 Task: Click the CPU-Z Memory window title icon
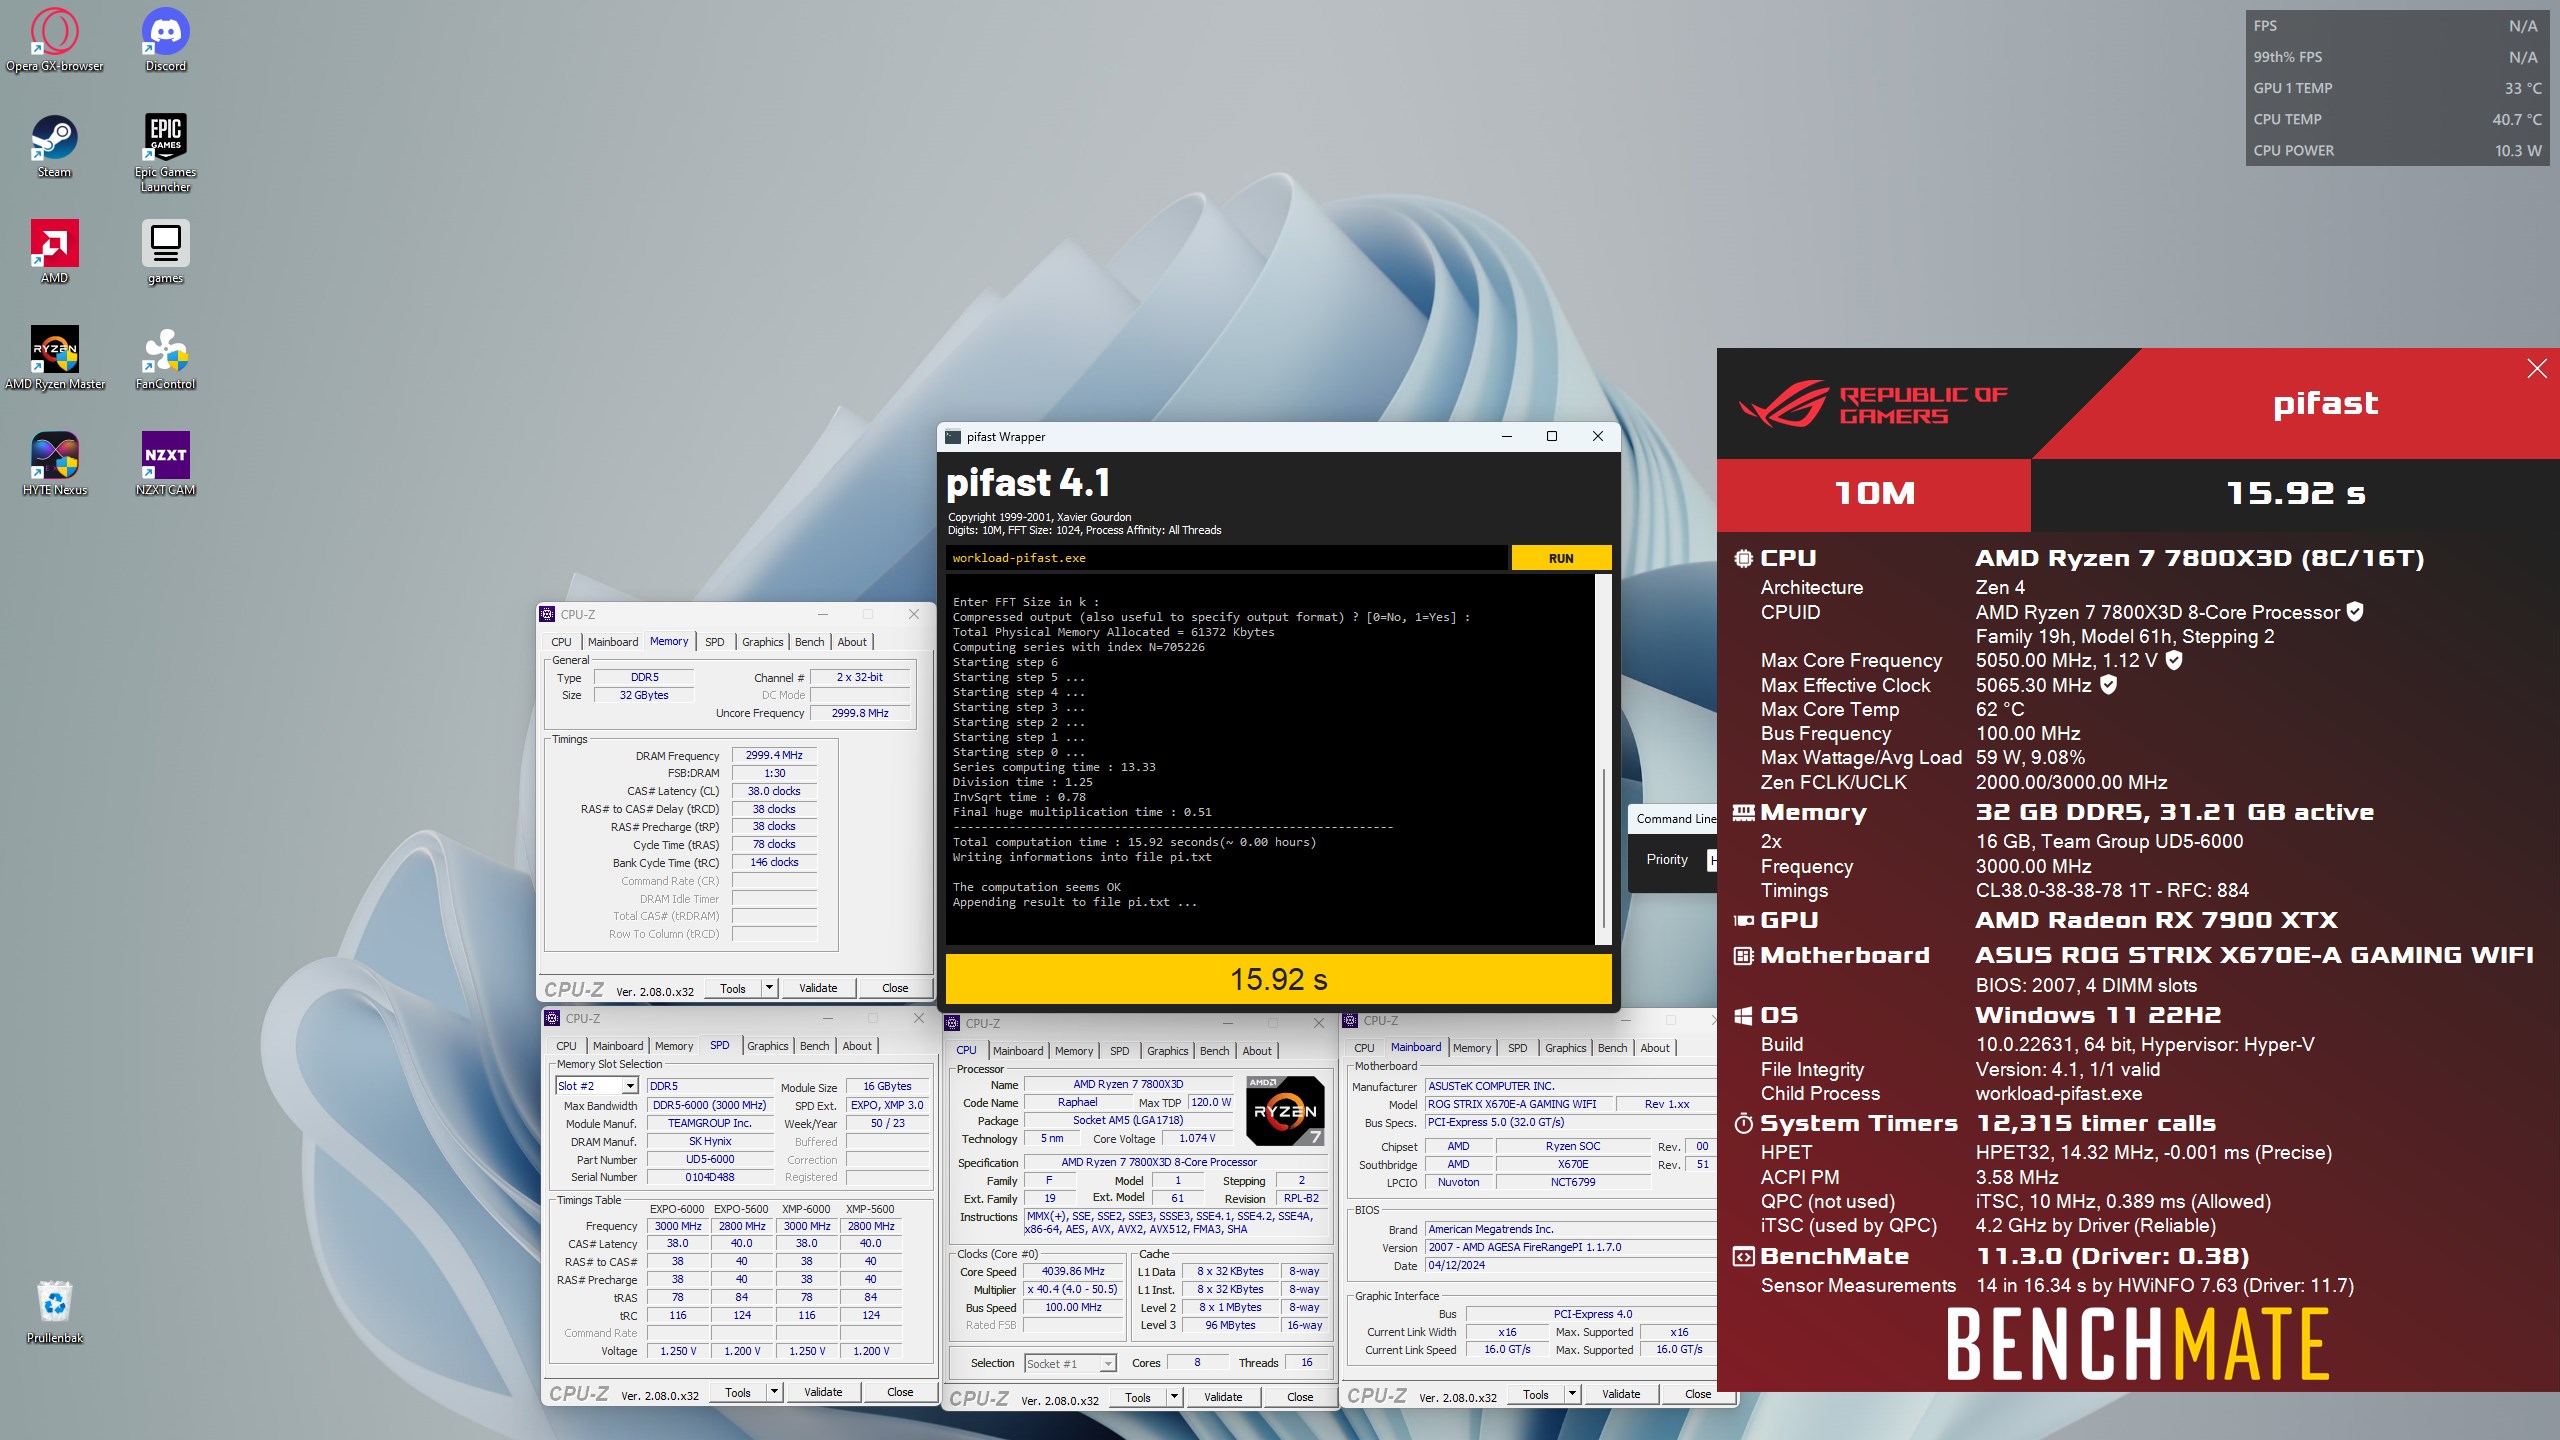click(547, 614)
